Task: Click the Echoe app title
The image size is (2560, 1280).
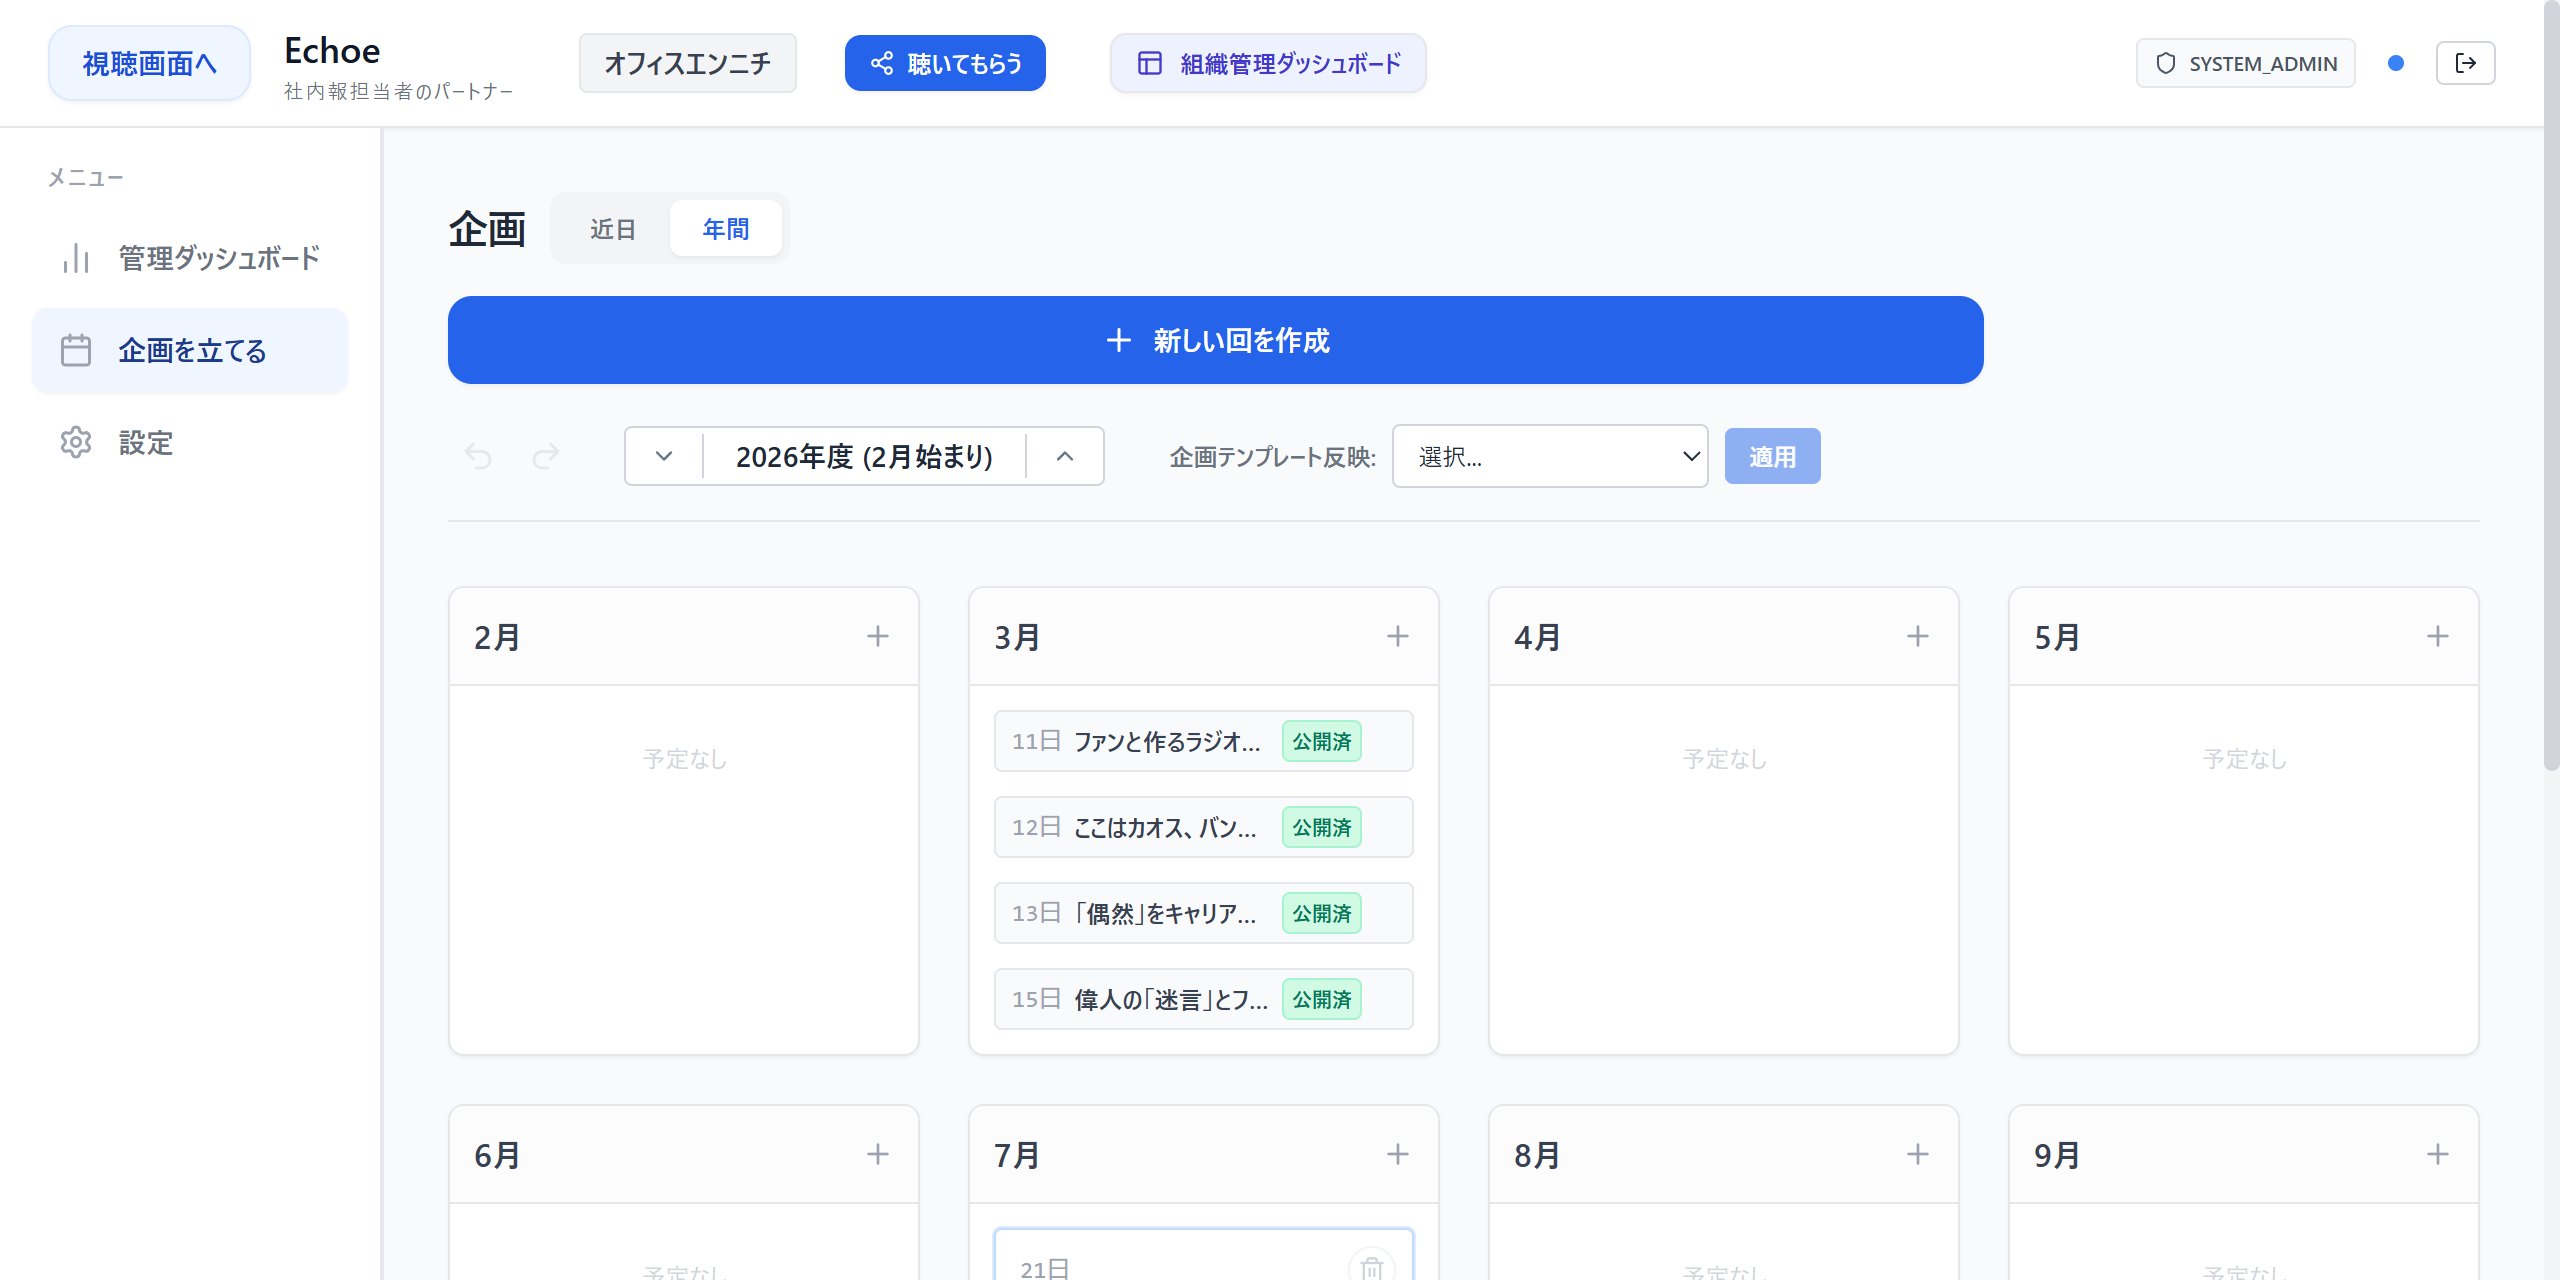Action: pos(332,50)
